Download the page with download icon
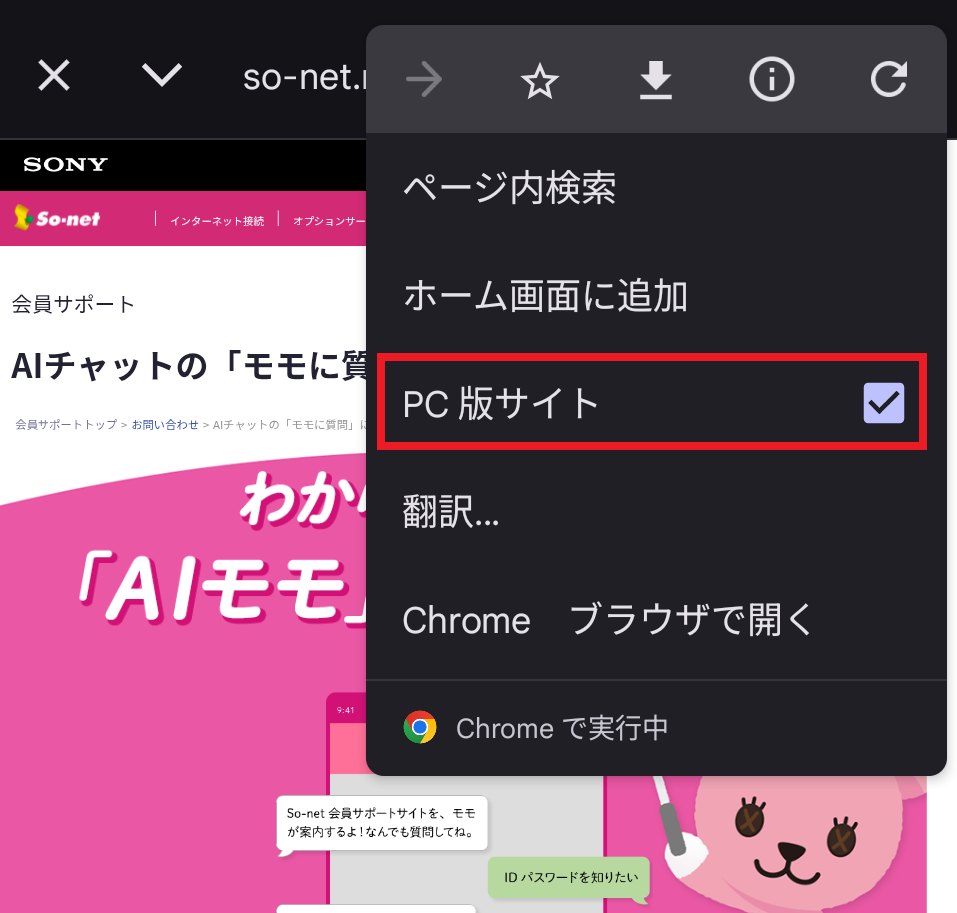 (656, 80)
